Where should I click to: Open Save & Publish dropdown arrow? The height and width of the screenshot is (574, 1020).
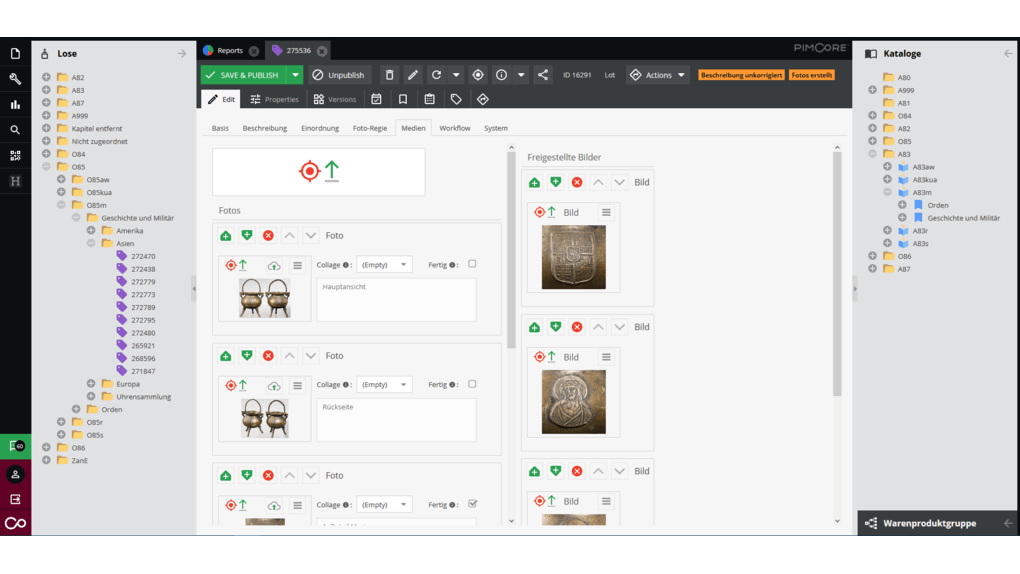(x=295, y=75)
